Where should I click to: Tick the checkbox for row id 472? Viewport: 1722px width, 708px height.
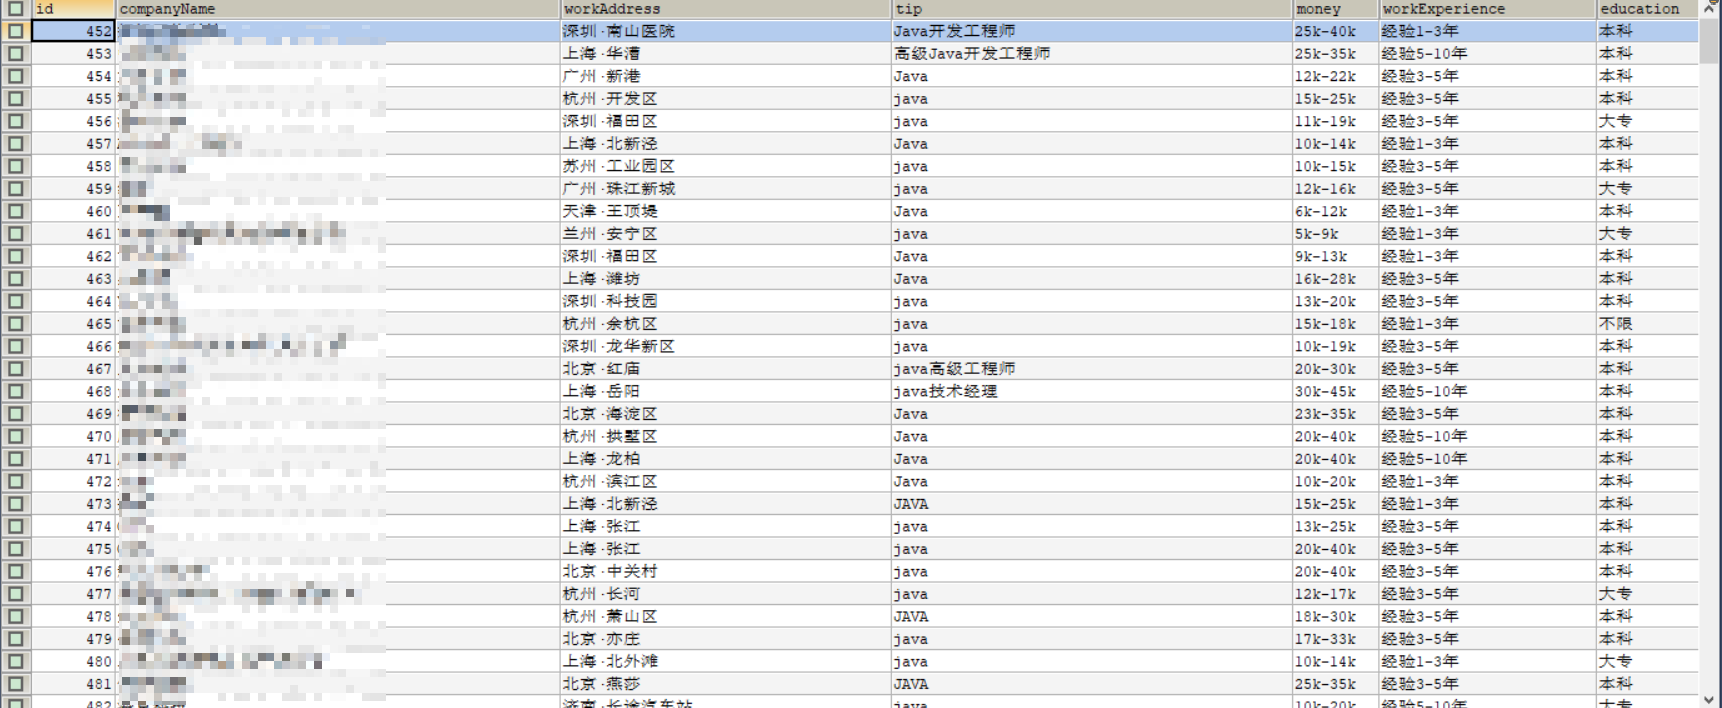pyautogui.click(x=15, y=481)
